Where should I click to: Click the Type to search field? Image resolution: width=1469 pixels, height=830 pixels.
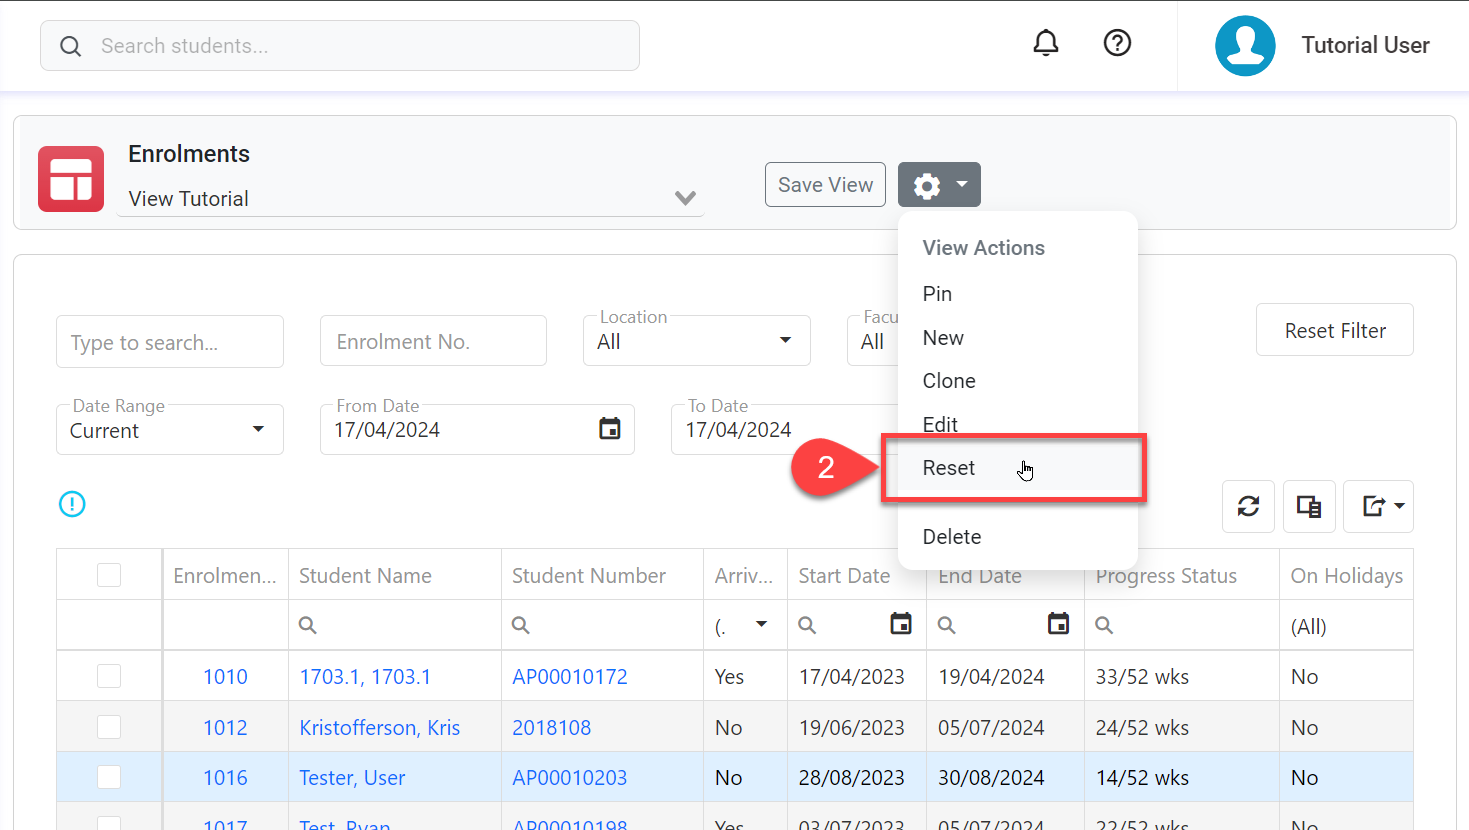point(170,342)
